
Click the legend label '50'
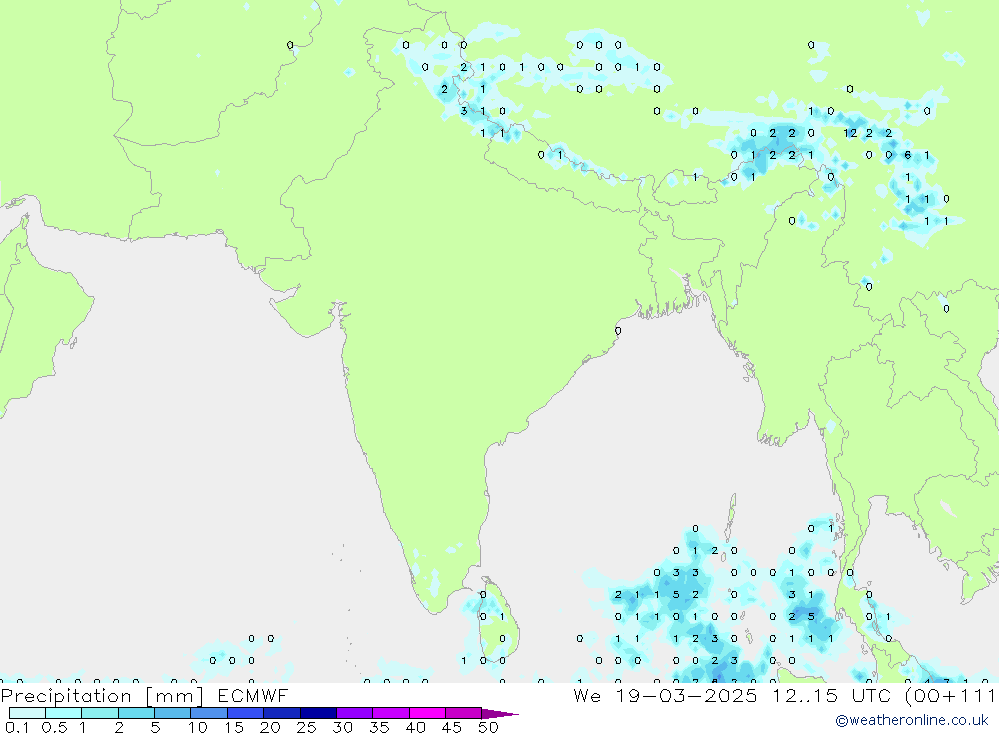[488, 727]
